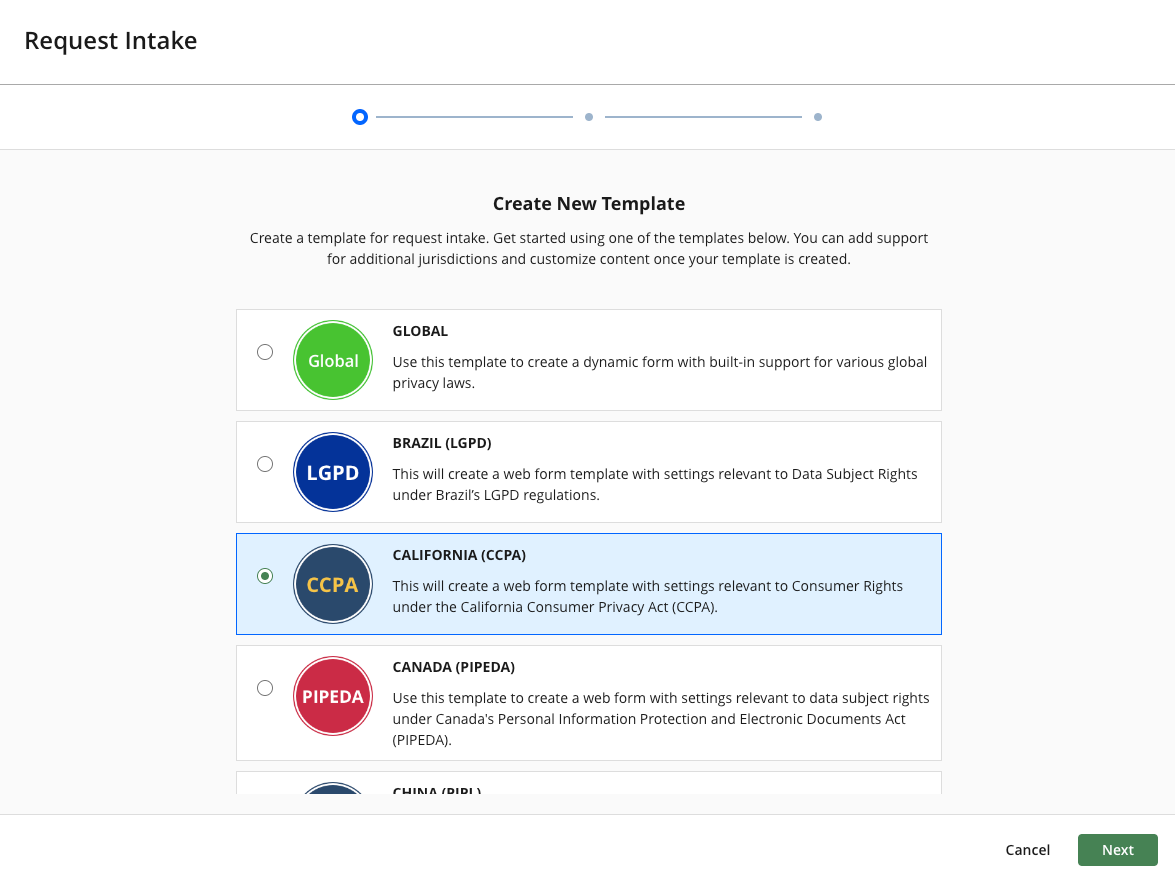Click the CANADA (PIPEDA) title
This screenshot has height=880, width=1175.
pyautogui.click(x=453, y=666)
